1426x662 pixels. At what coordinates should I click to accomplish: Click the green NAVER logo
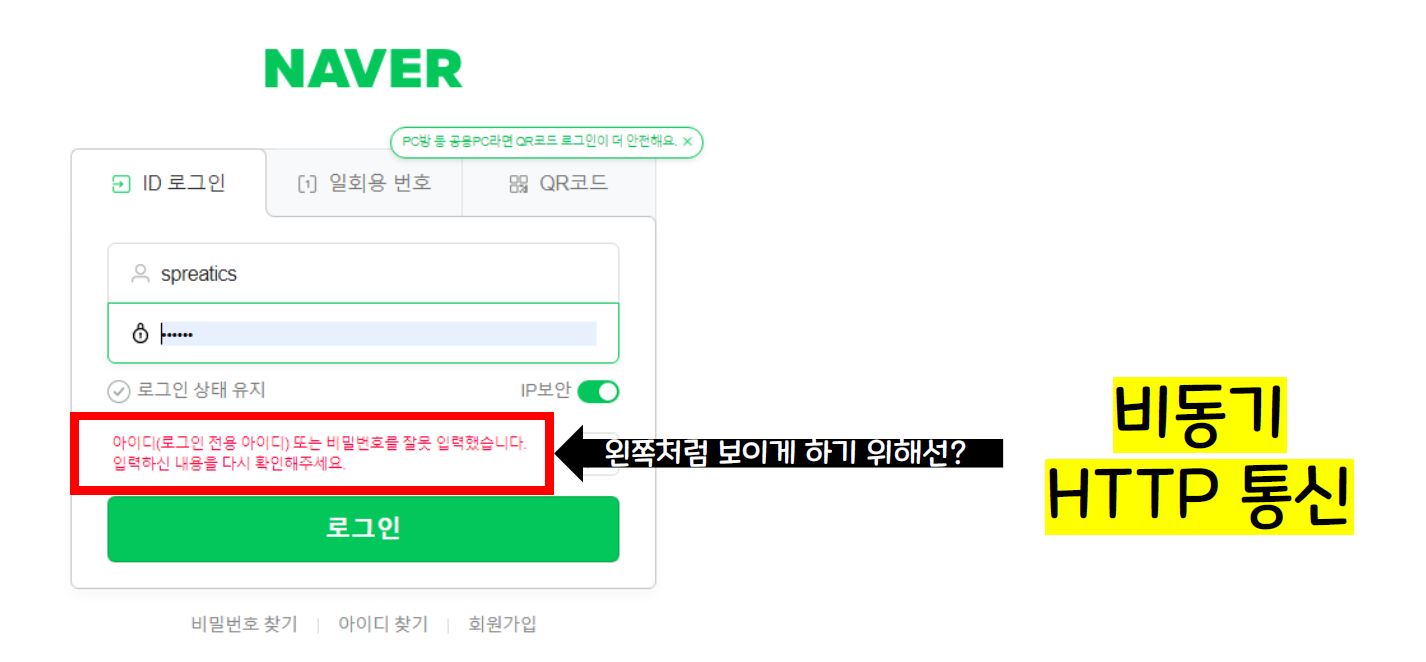[363, 69]
